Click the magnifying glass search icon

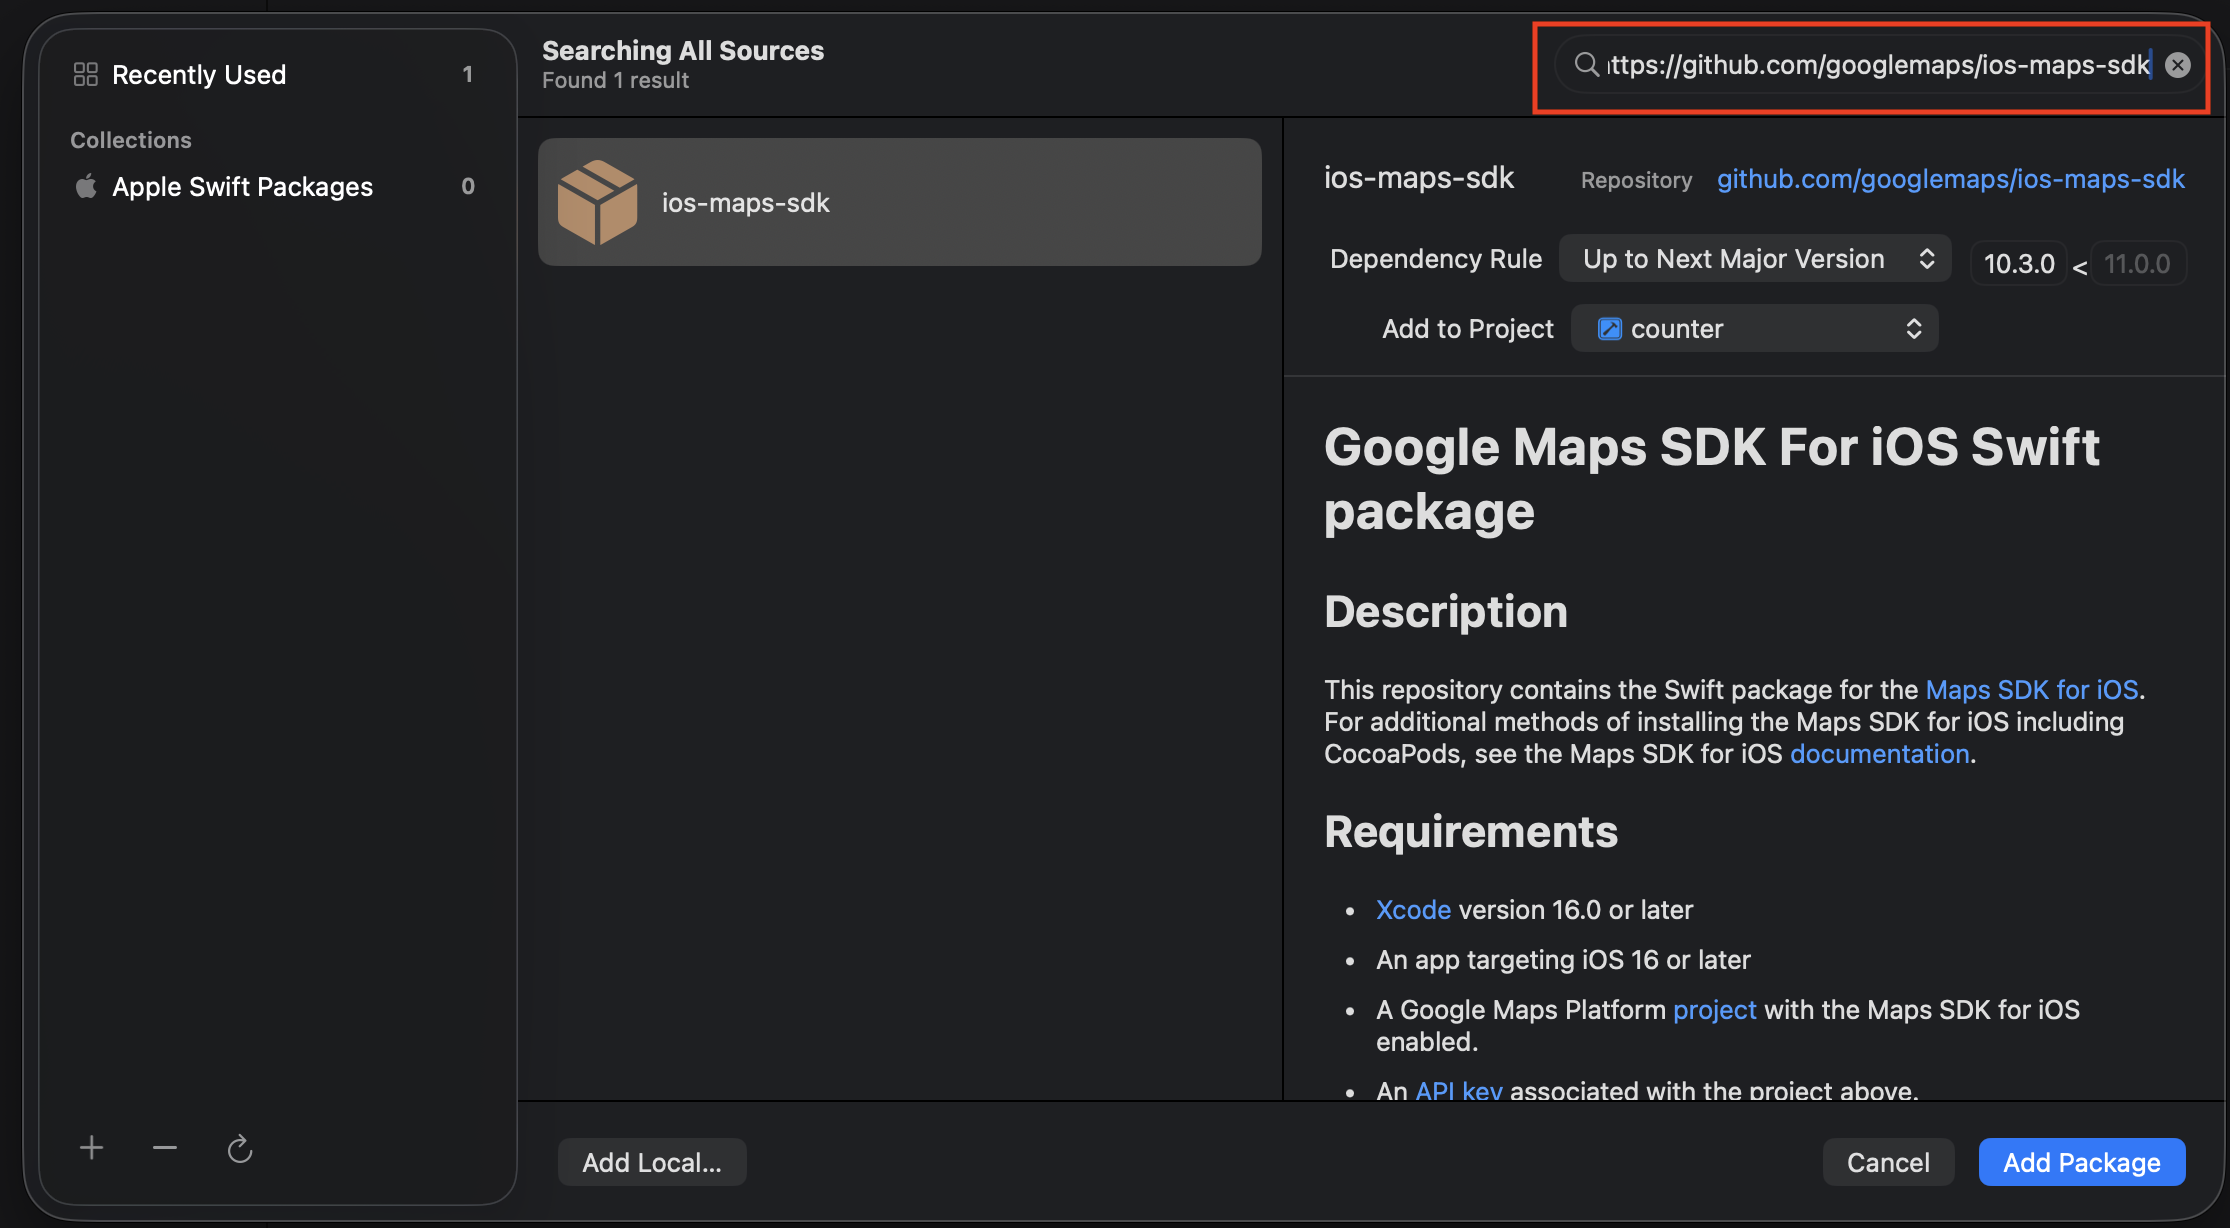pos(1586,64)
